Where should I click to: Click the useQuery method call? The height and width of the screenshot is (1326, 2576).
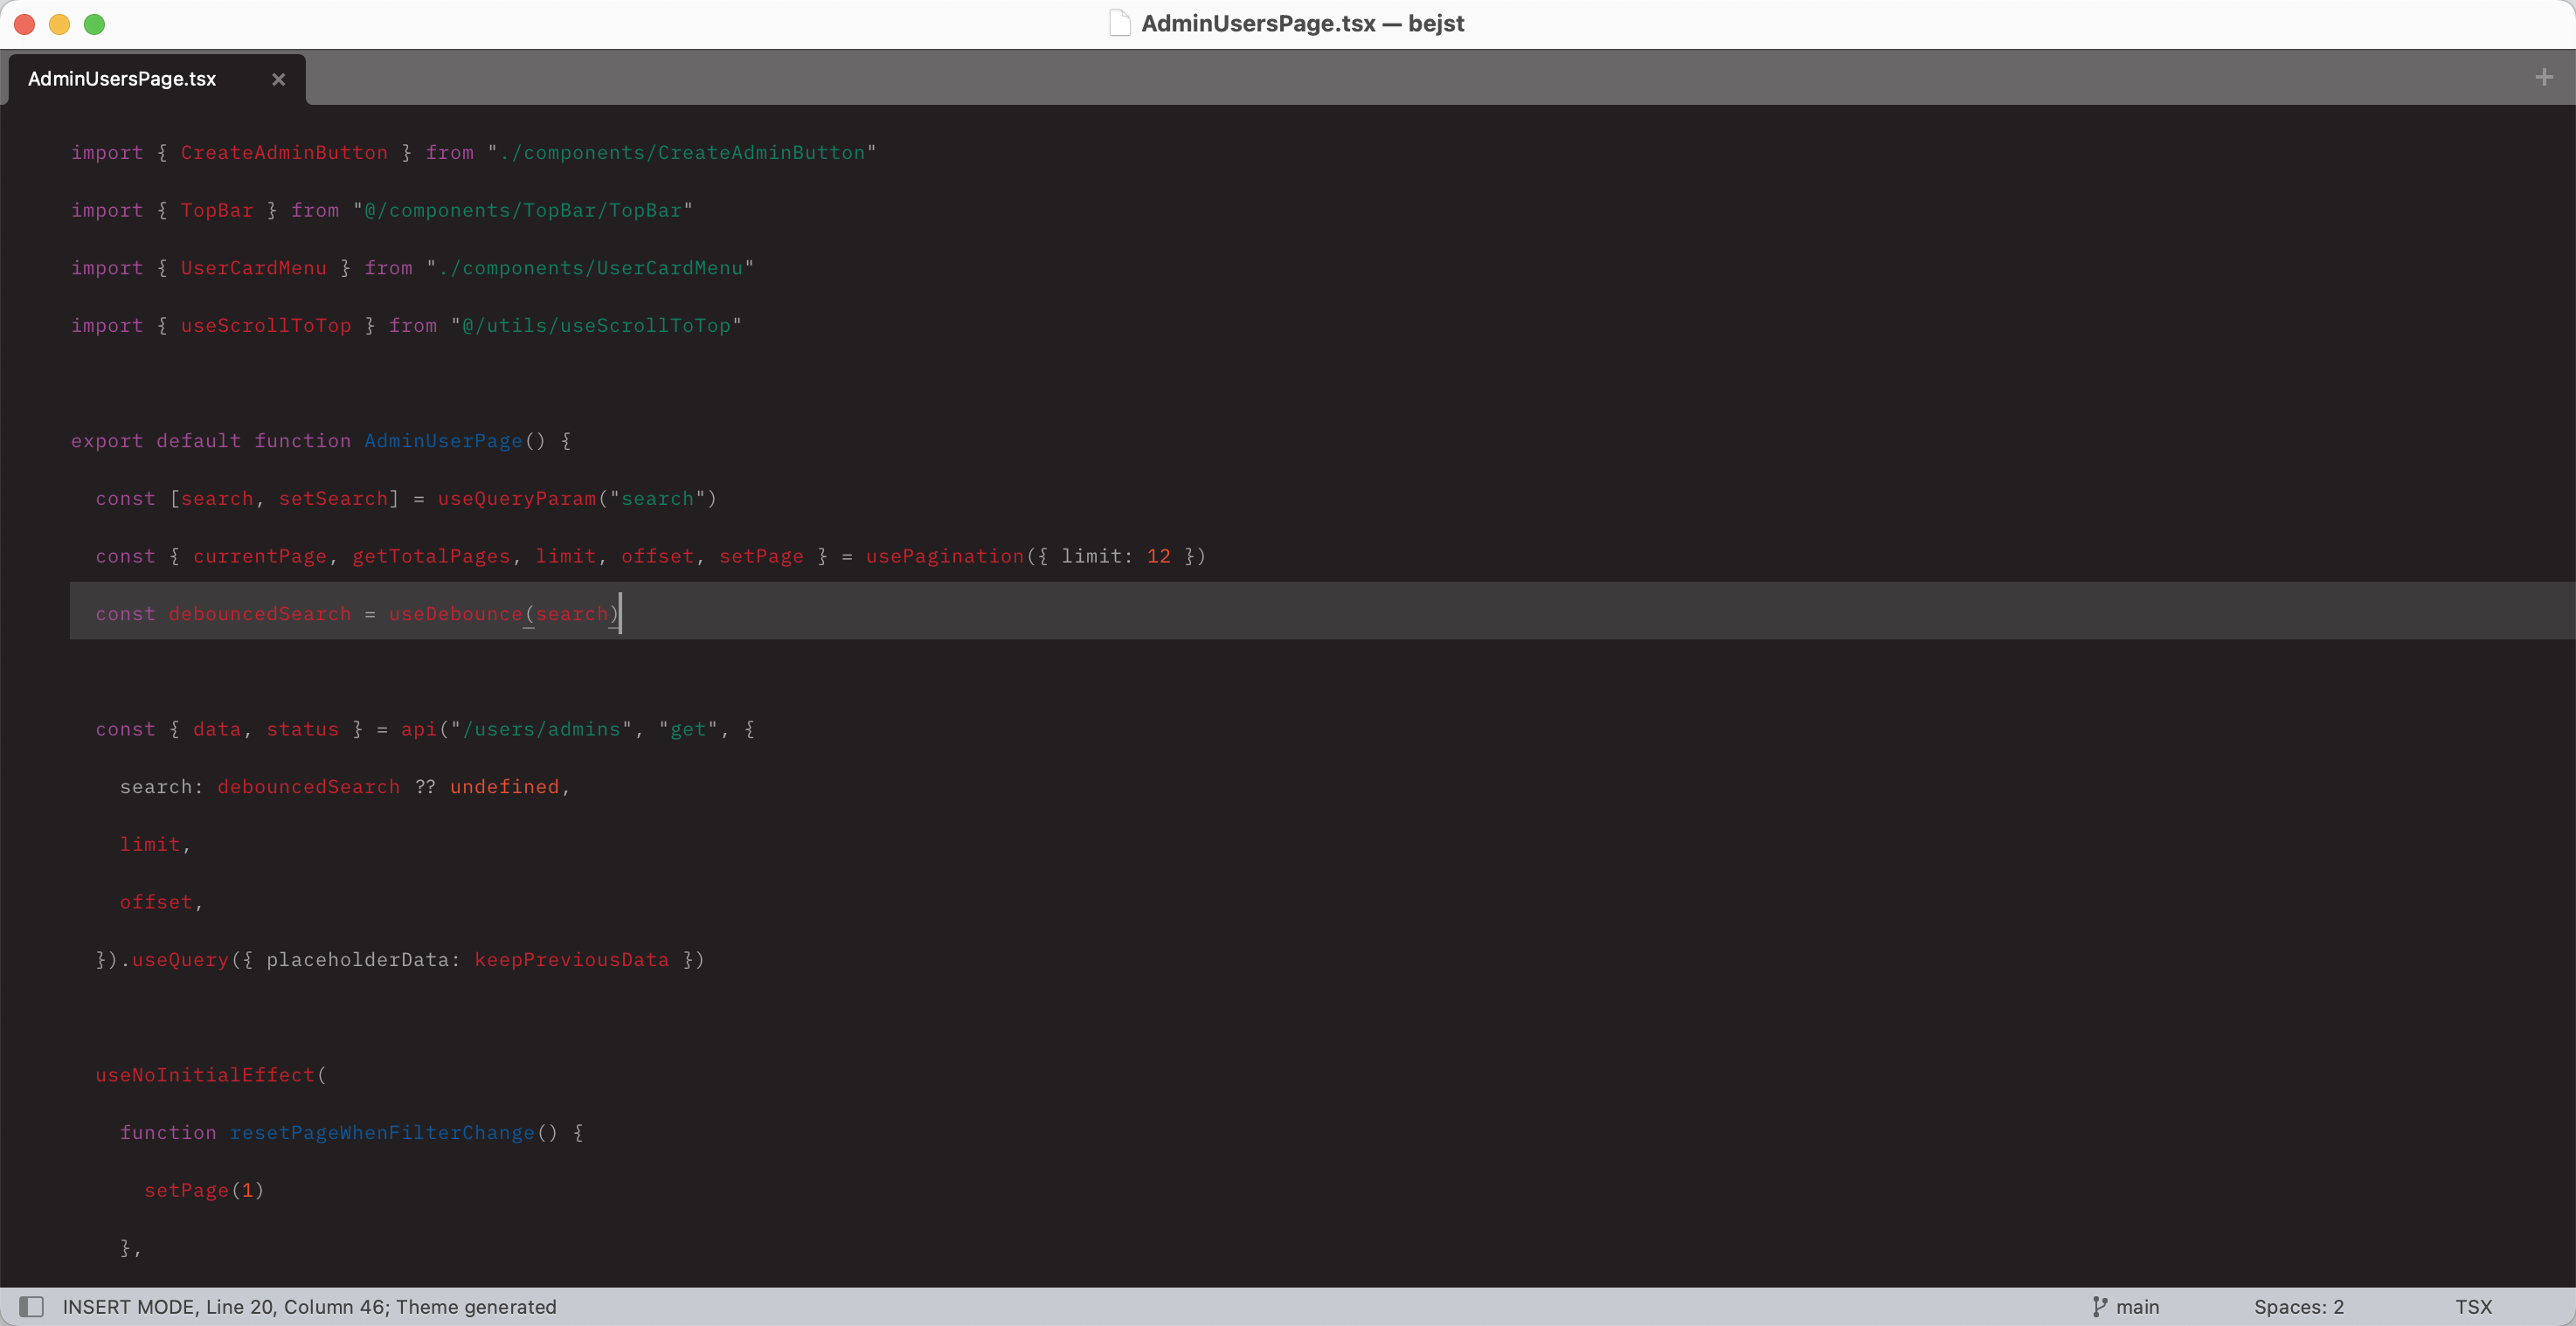pyautogui.click(x=180, y=959)
